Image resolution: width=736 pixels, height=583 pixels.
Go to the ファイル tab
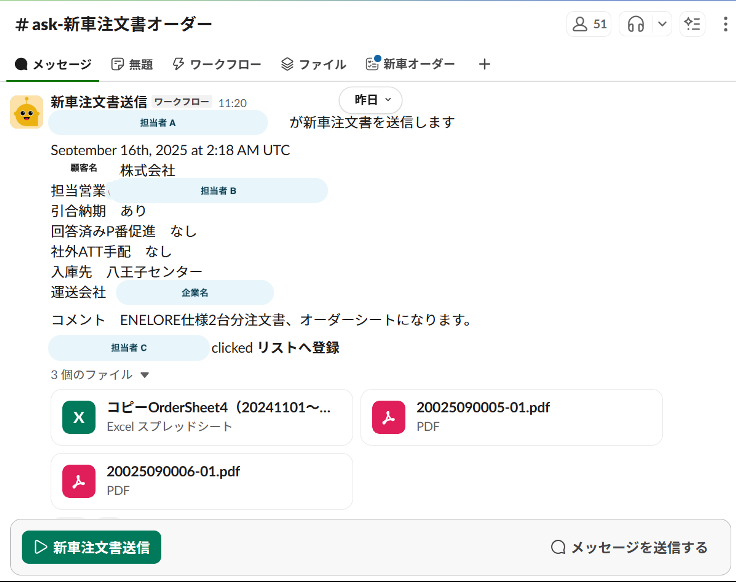coord(313,64)
